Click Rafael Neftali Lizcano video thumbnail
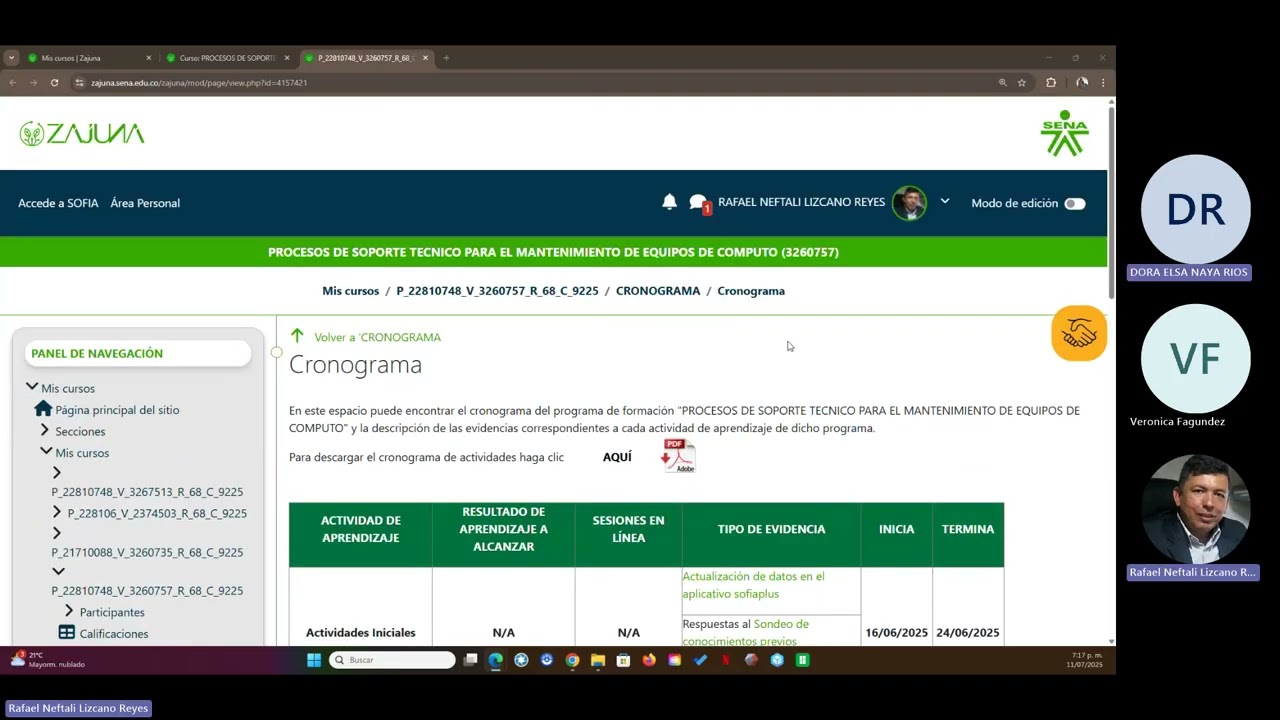The height and width of the screenshot is (720, 1280). point(1195,509)
